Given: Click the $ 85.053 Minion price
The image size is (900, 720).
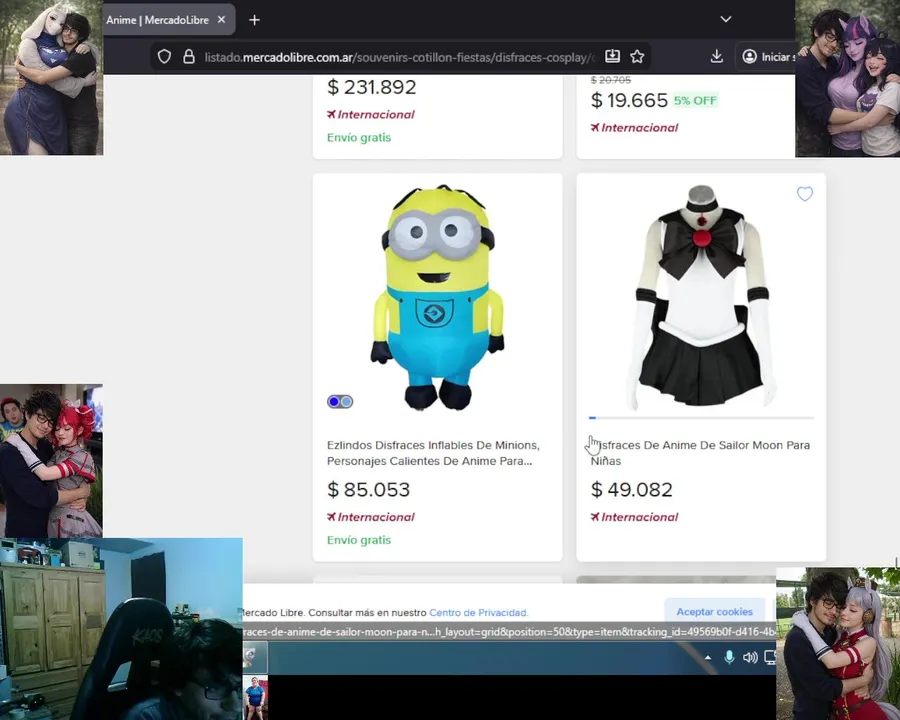Looking at the screenshot, I should click(368, 490).
